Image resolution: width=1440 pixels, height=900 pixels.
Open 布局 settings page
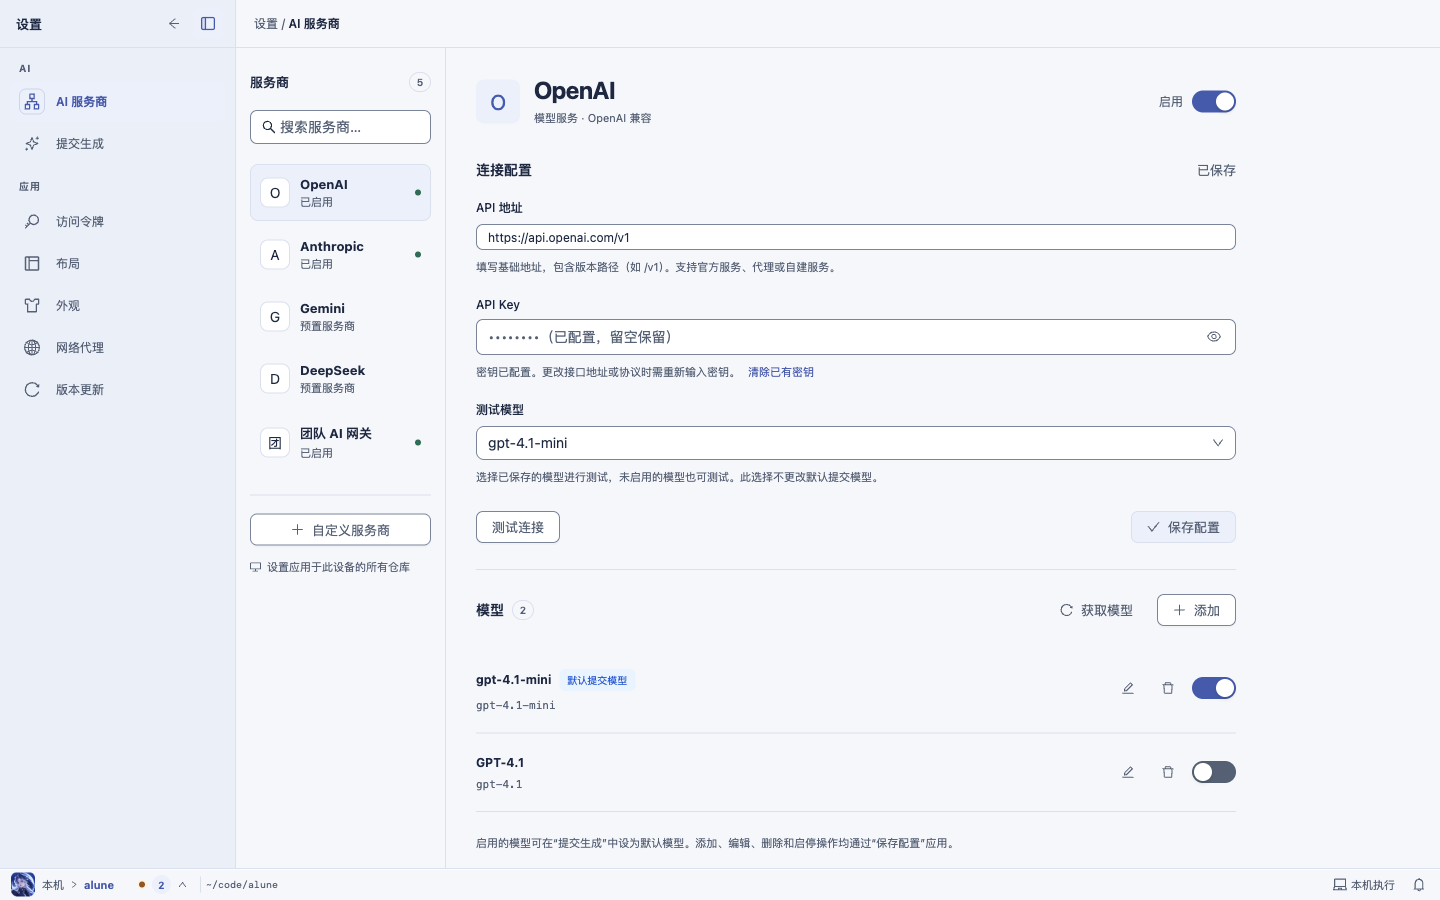point(117,264)
